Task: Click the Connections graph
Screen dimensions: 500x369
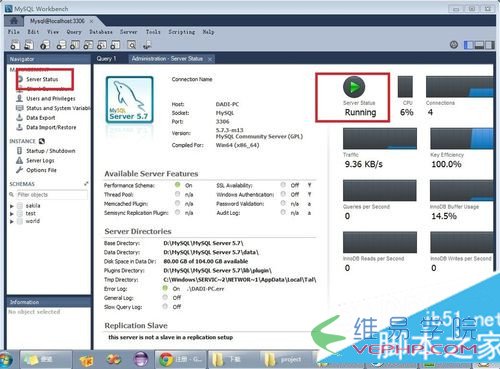Action: click(x=460, y=86)
